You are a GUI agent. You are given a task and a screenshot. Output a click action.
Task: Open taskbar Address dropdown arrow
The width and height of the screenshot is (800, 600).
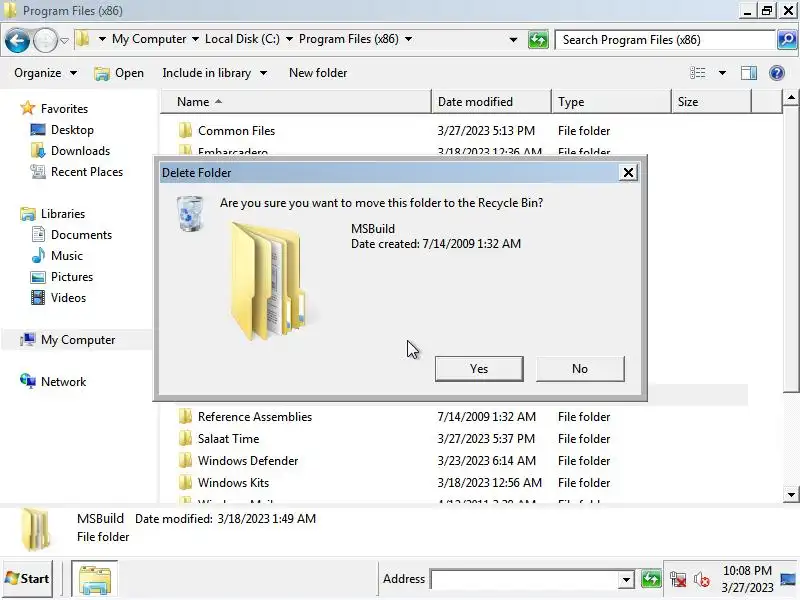point(626,580)
